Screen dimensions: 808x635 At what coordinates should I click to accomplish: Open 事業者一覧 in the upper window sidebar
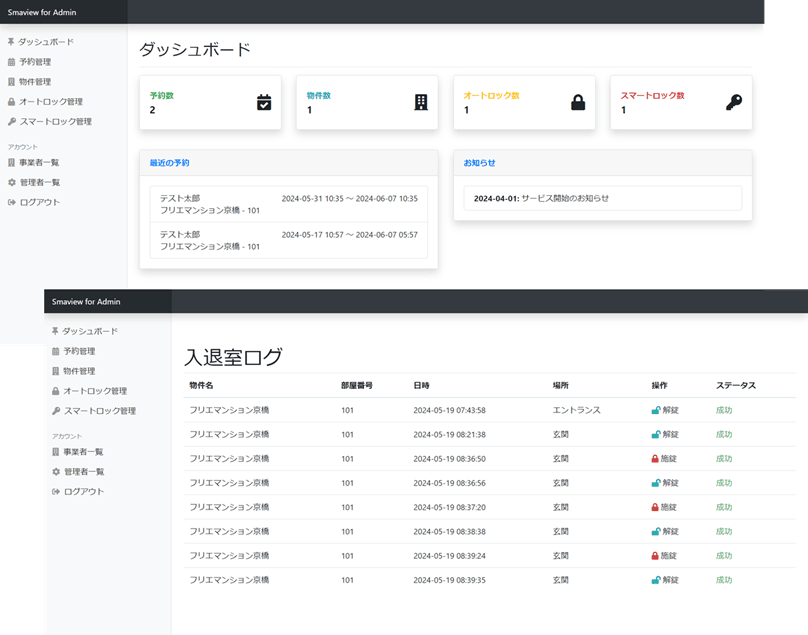pos(39,162)
